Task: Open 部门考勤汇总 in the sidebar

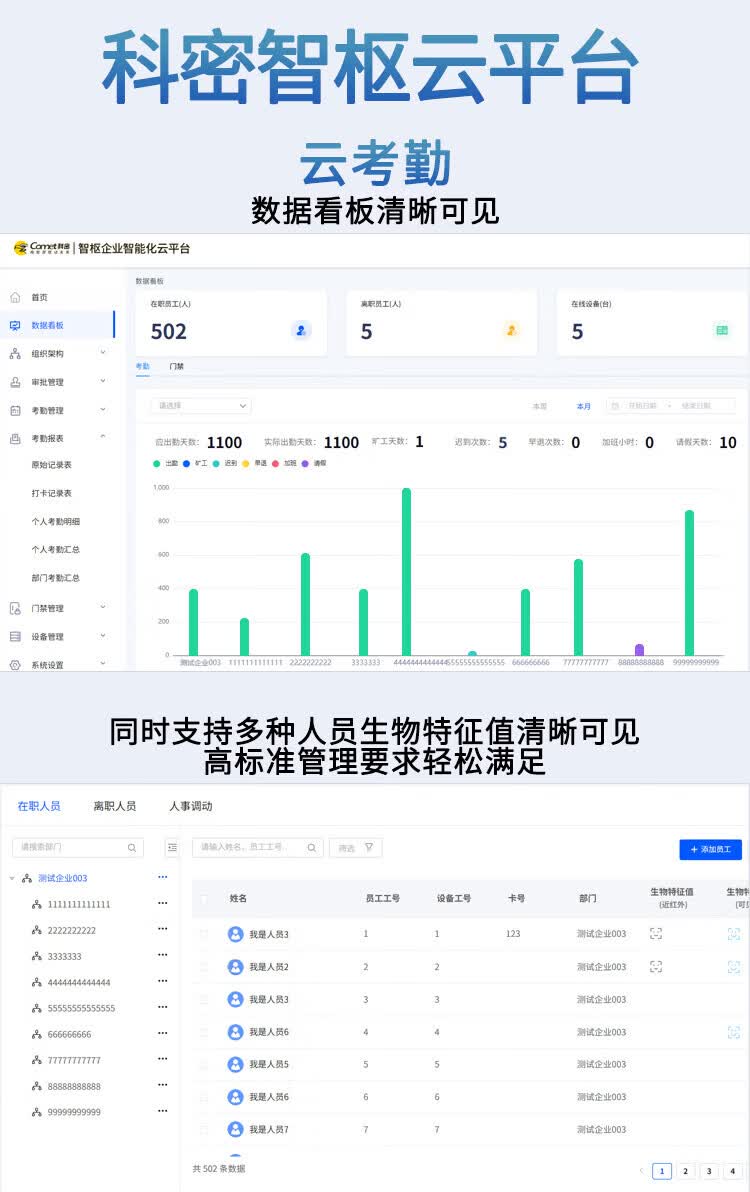Action: point(55,578)
